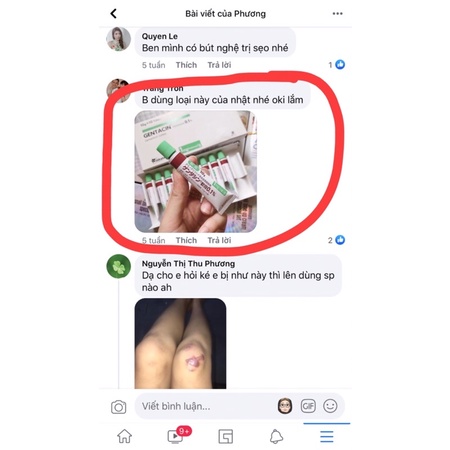Open the GIF picker
Image resolution: width=450 pixels, height=450 pixels.
[x=308, y=406]
